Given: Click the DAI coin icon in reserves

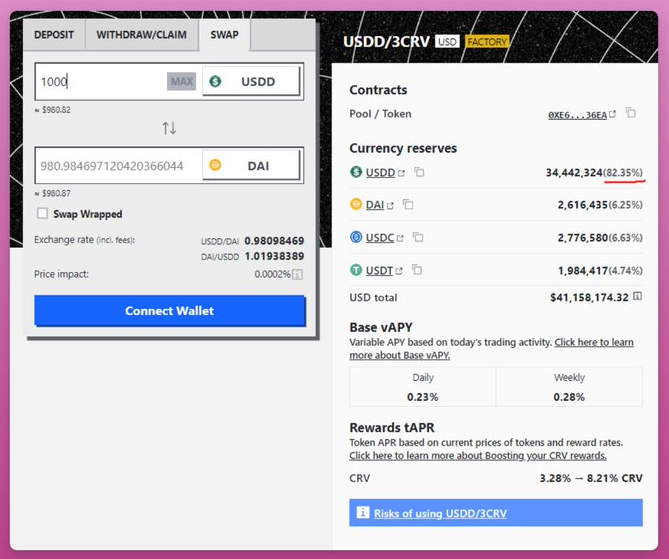Looking at the screenshot, I should pyautogui.click(x=356, y=204).
